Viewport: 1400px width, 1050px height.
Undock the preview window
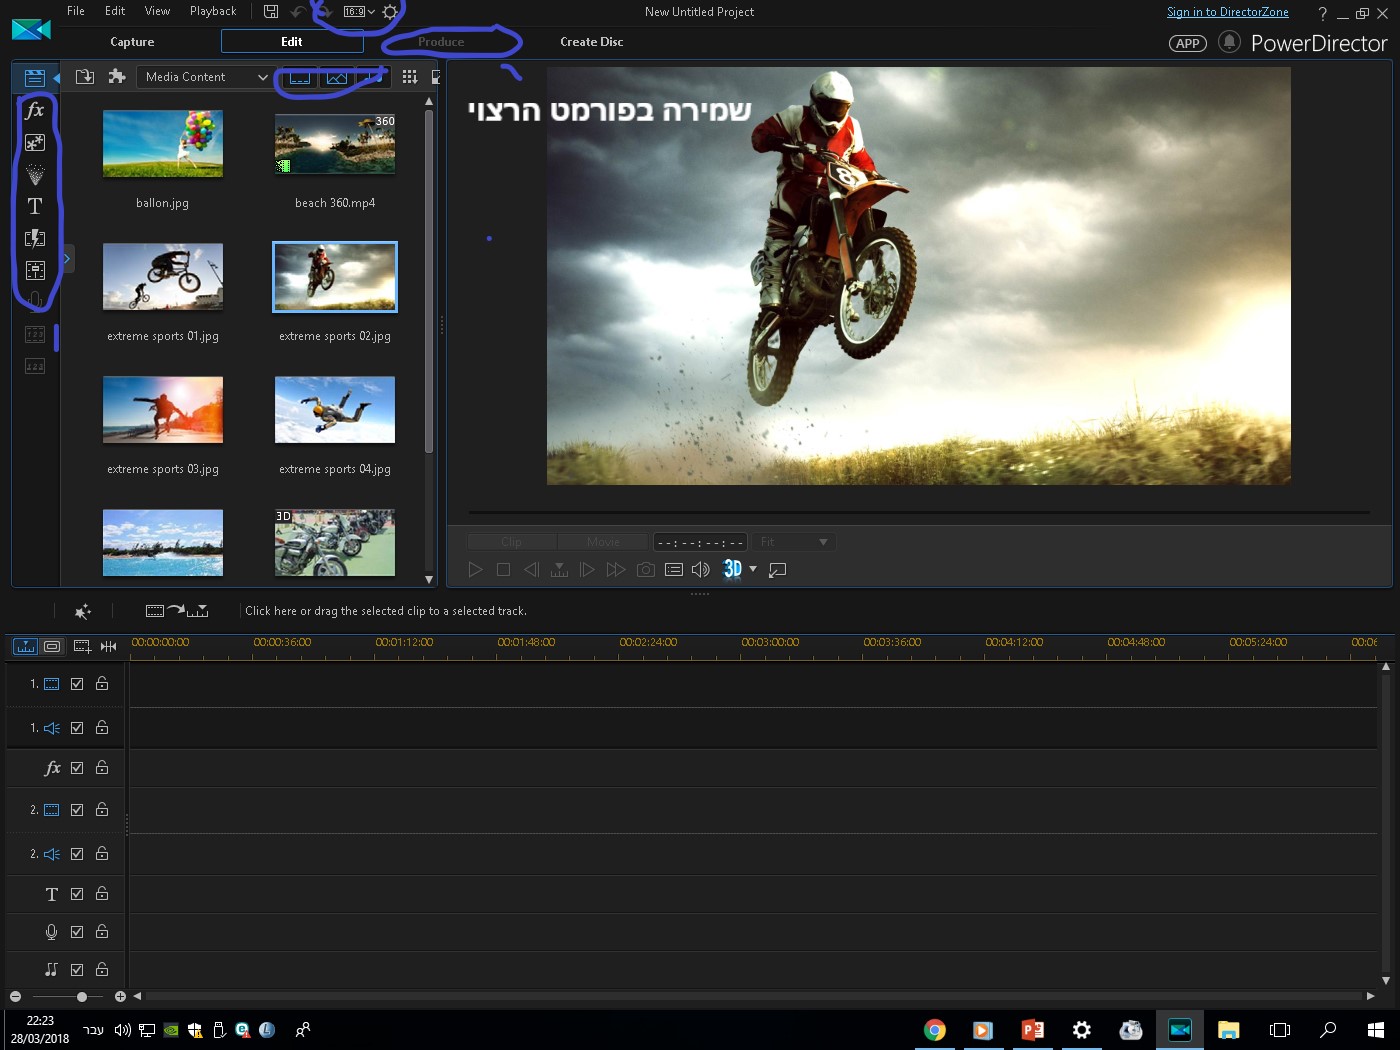click(x=777, y=569)
